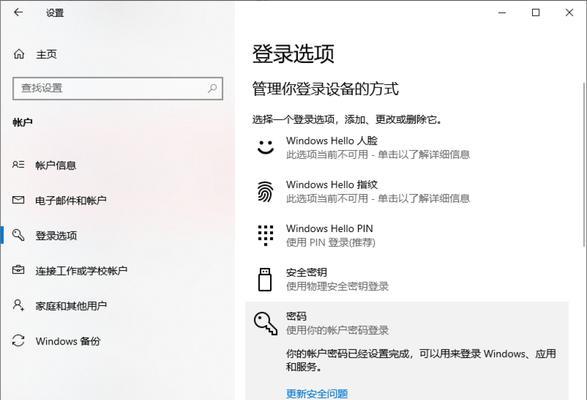Screen dimensions: 587x400
Task: Open 帐户信息 in sidebar
Action: click(x=55, y=165)
